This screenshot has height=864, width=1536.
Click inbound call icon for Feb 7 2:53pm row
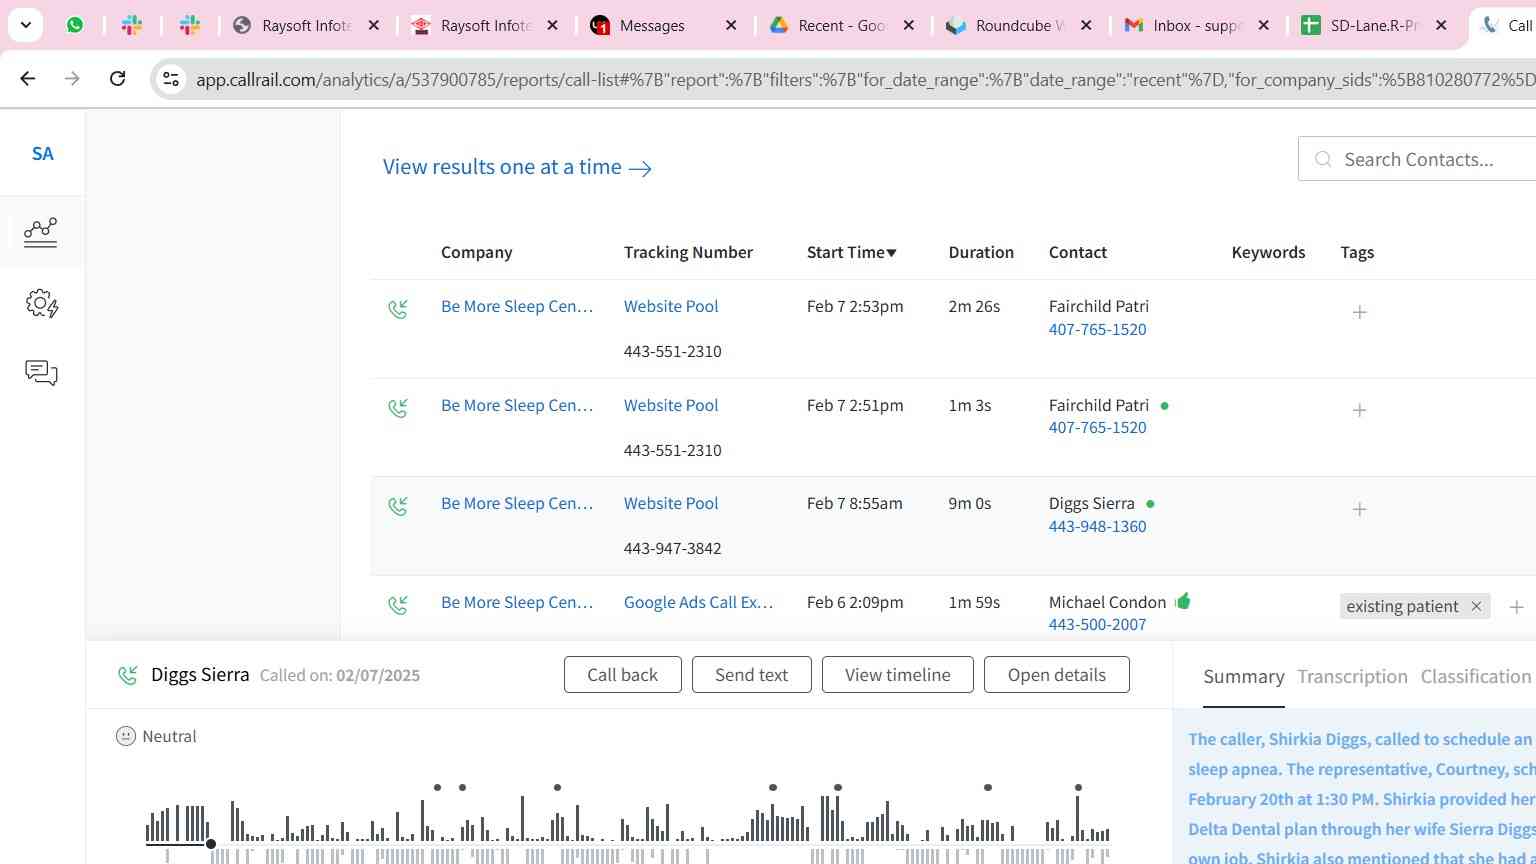tap(398, 309)
